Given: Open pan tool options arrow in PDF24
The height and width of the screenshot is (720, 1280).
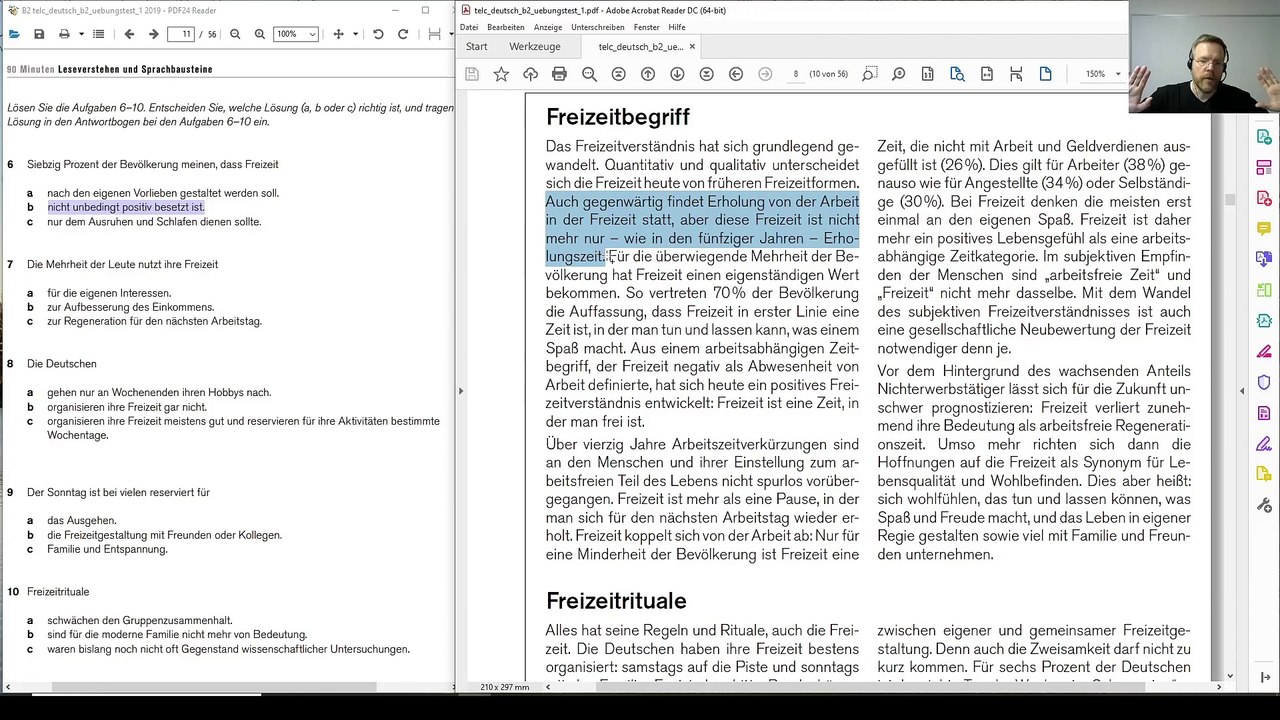Looking at the screenshot, I should pos(353,34).
